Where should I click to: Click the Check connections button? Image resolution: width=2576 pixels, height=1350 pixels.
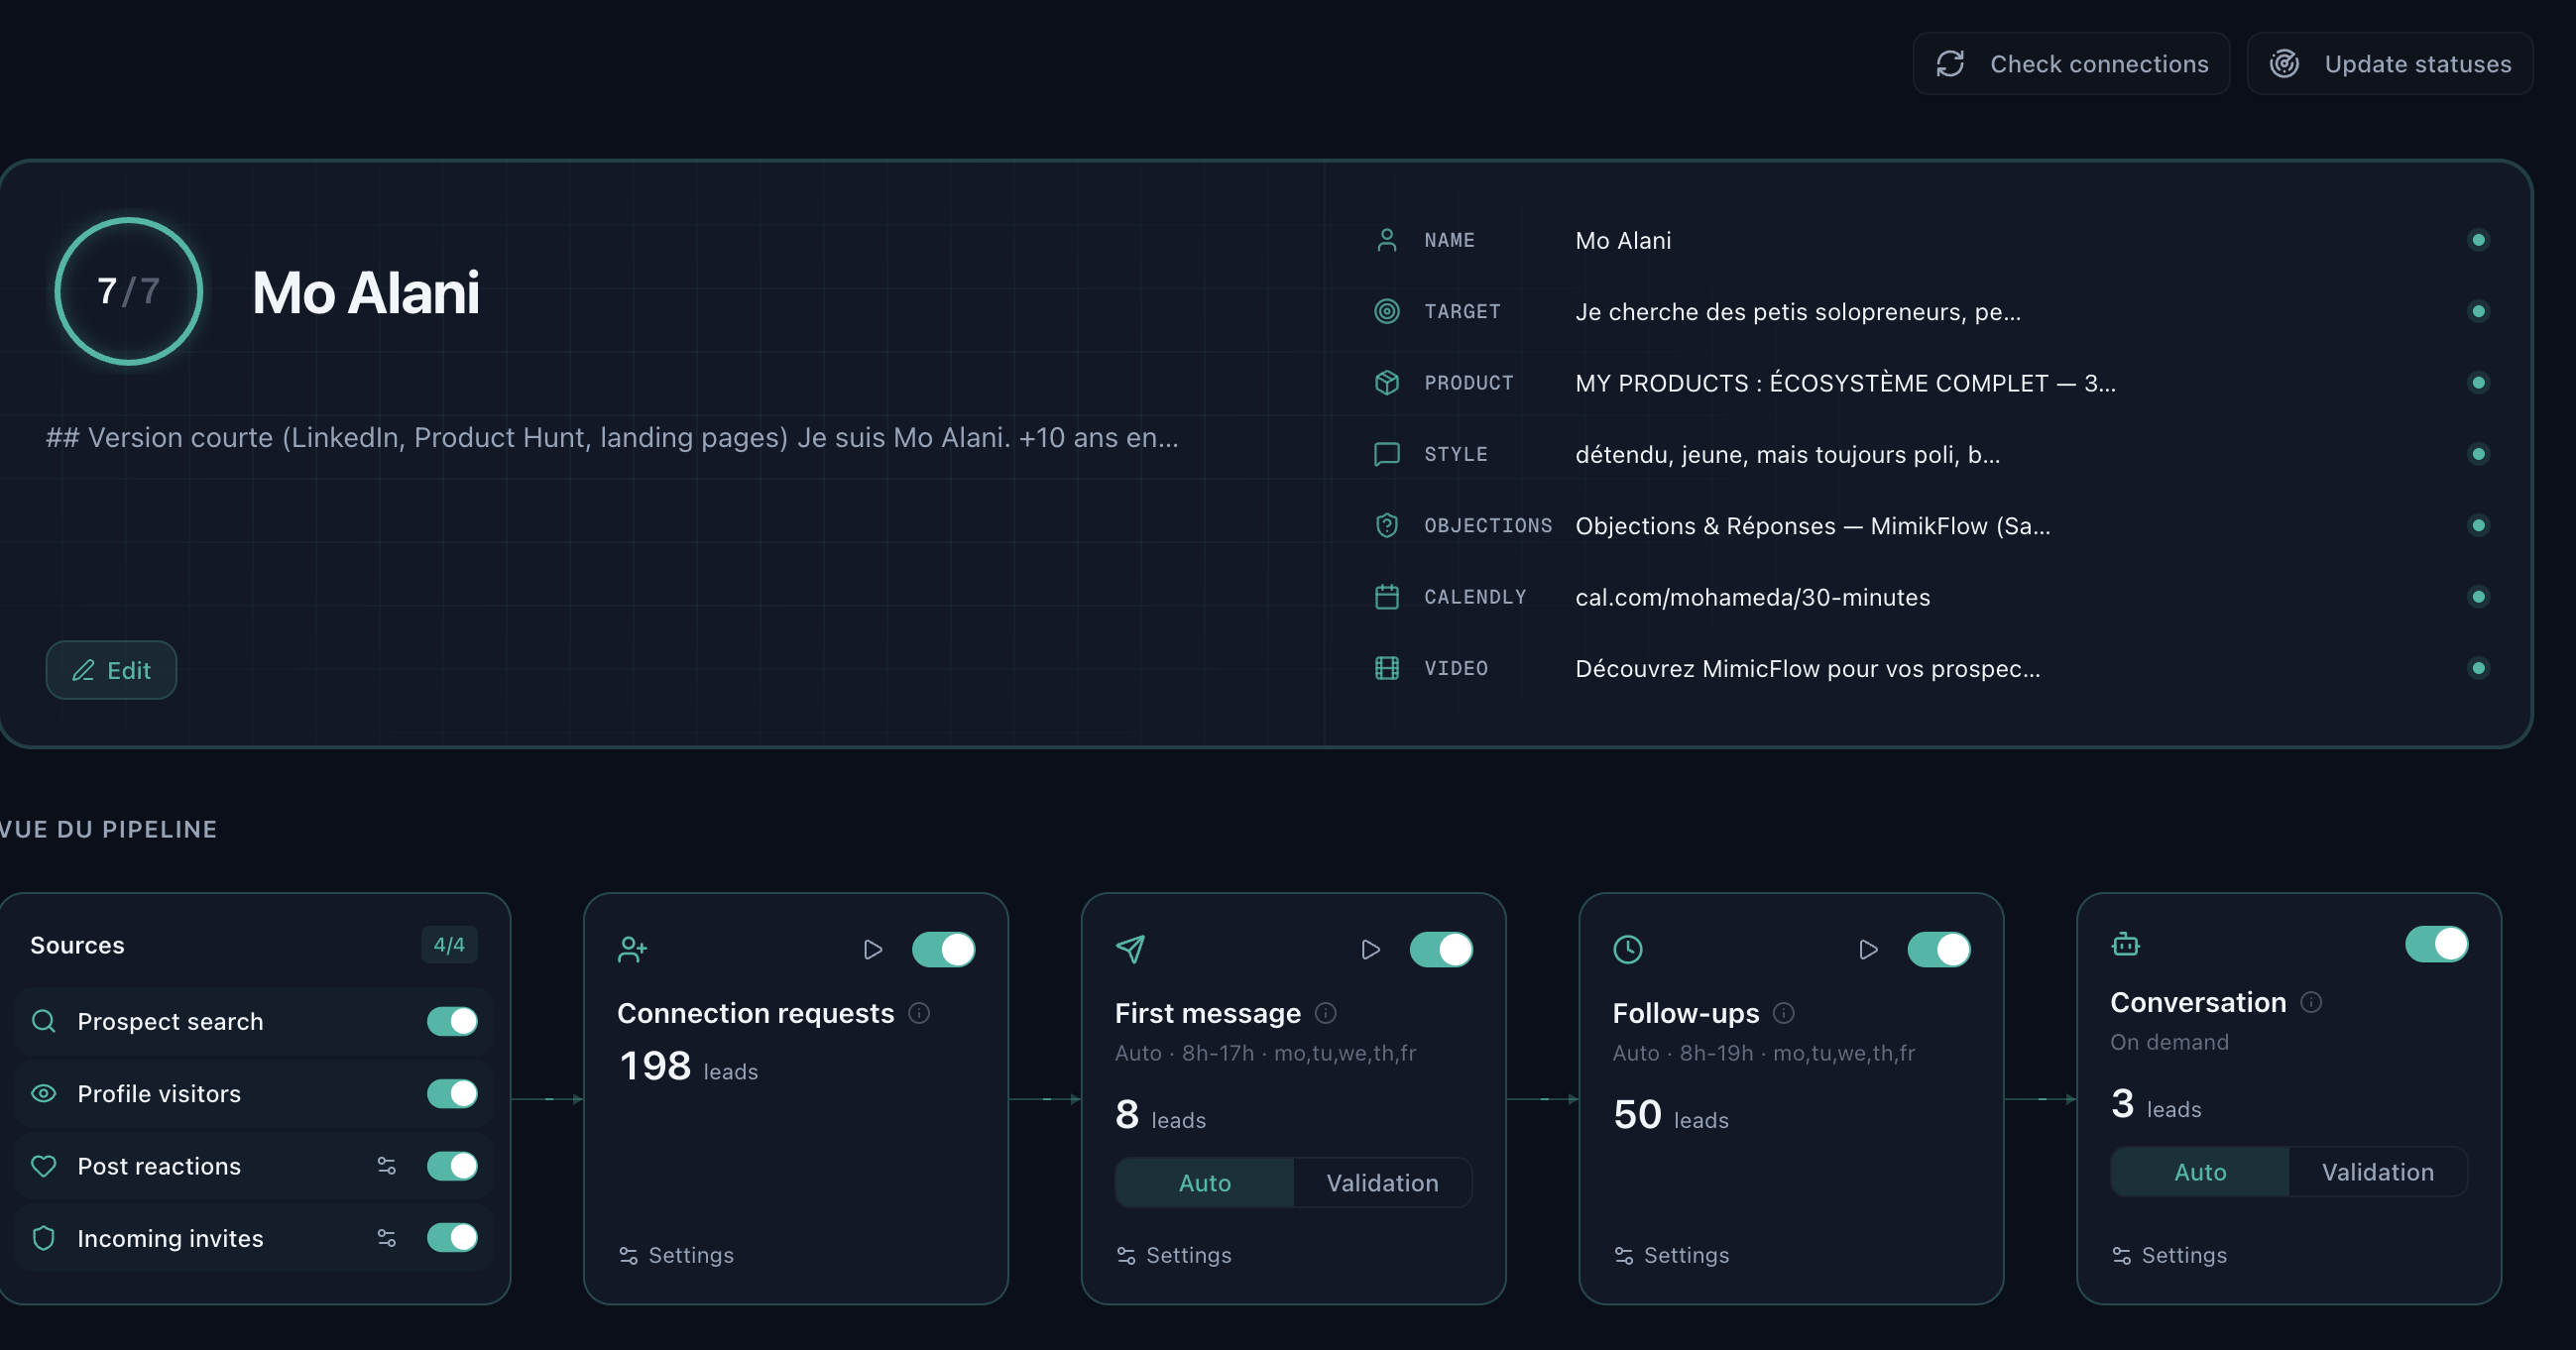pos(2070,64)
